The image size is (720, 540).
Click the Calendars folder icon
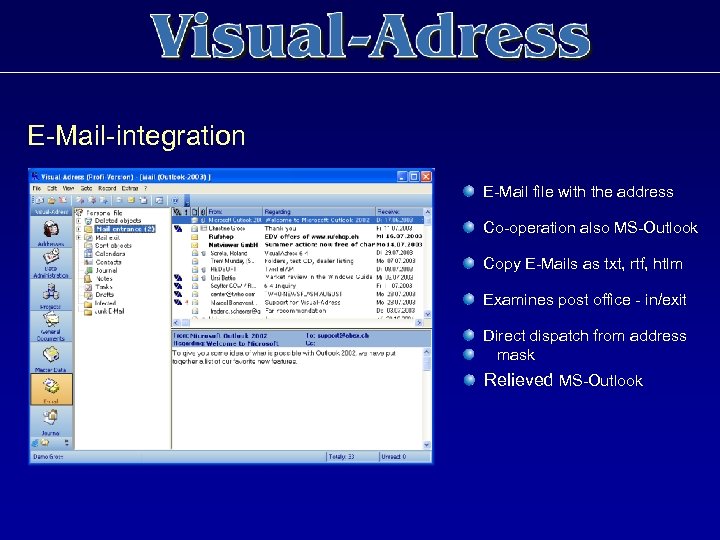(88, 253)
